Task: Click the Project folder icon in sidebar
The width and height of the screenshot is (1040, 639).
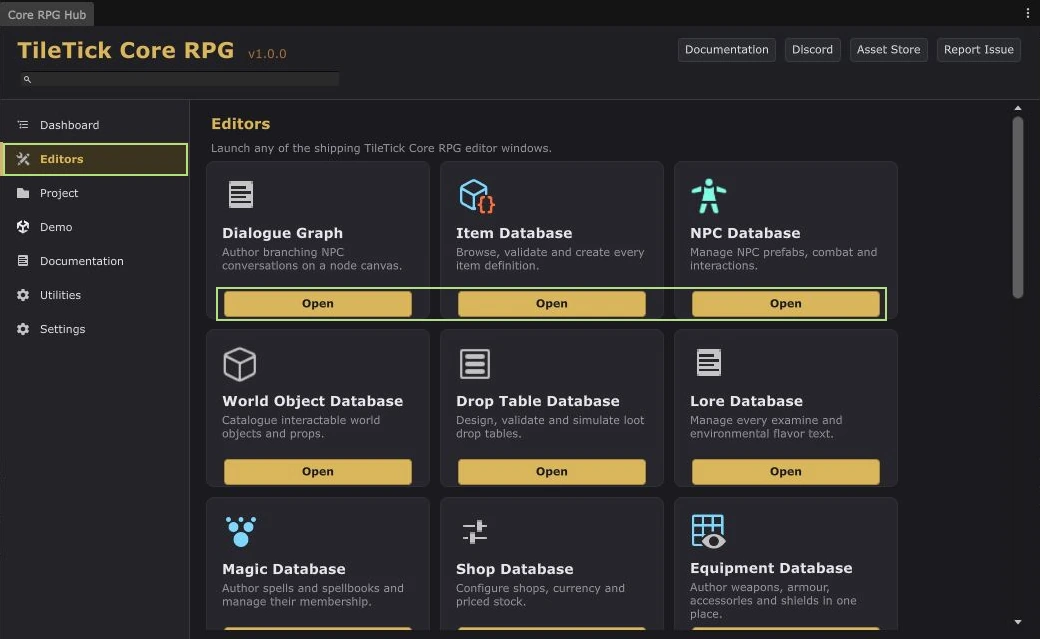Action: pyautogui.click(x=23, y=193)
